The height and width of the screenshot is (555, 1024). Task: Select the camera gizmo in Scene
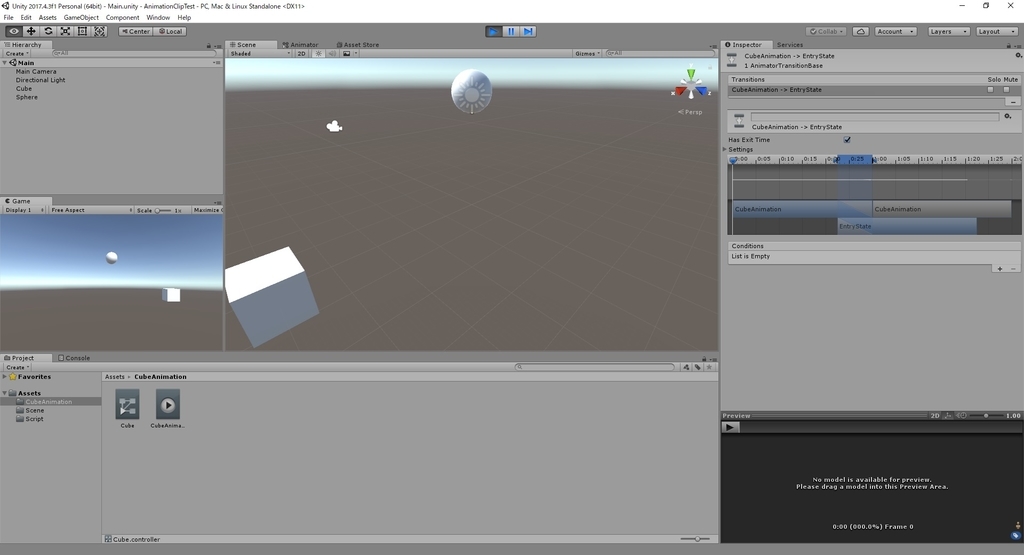[x=334, y=126]
